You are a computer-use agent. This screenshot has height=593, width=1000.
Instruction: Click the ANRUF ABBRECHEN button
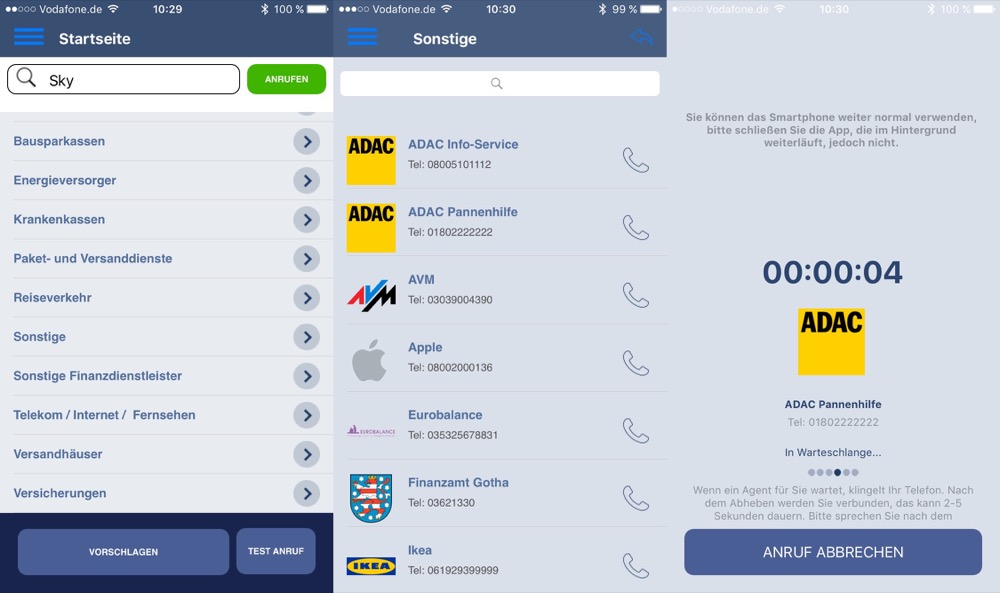click(833, 552)
